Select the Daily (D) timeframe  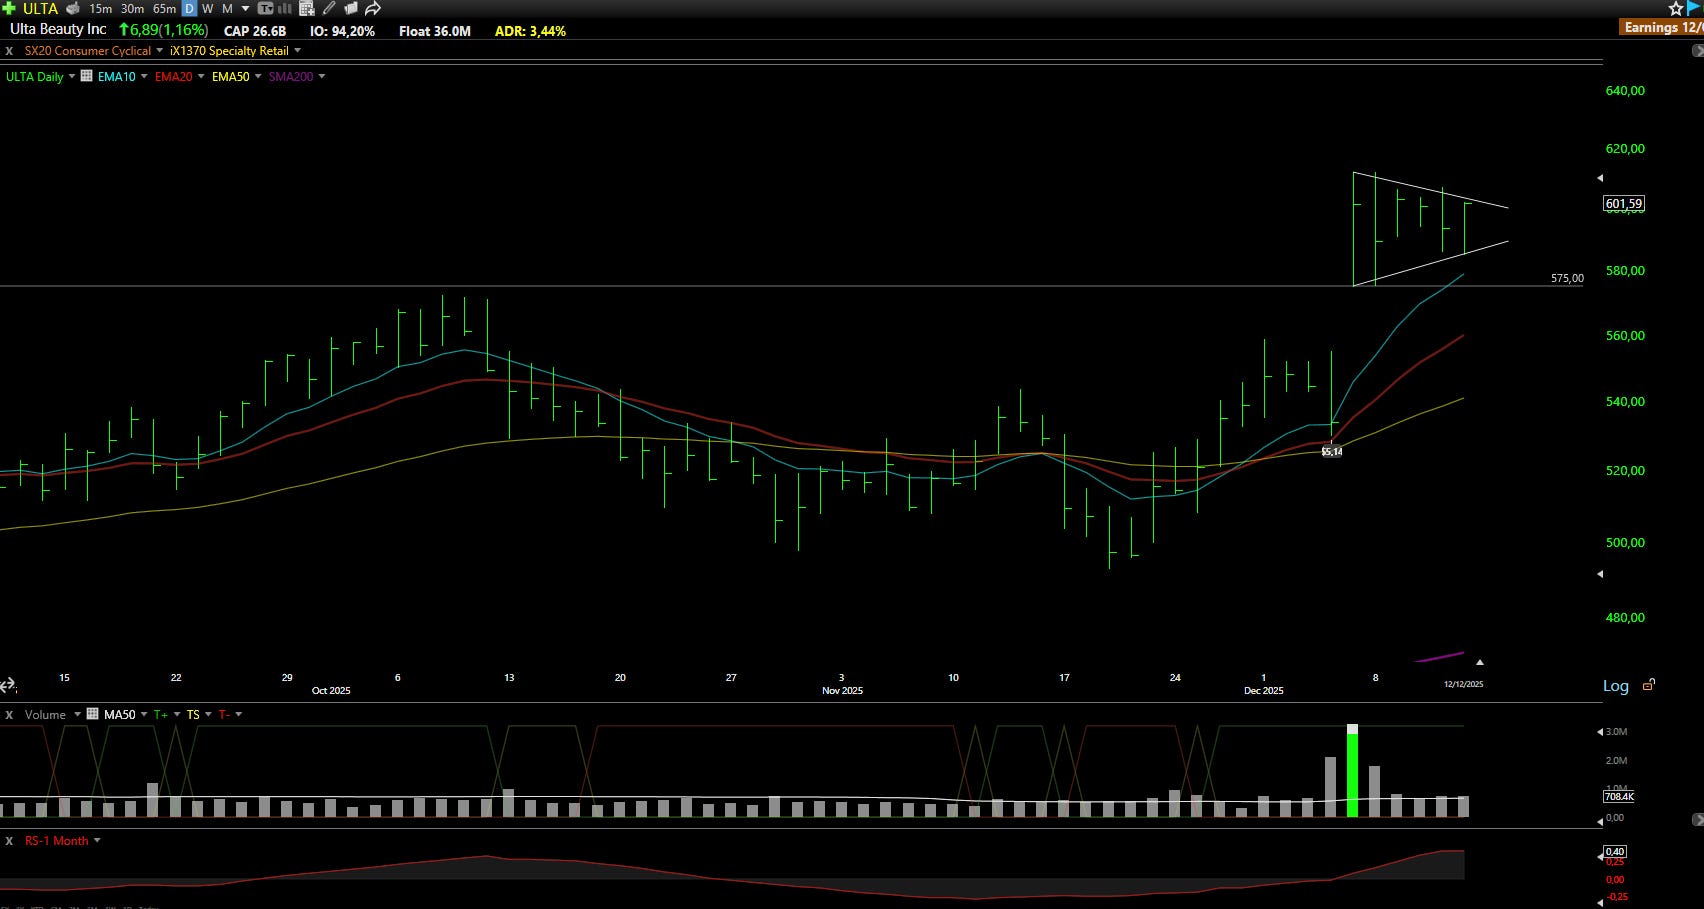(189, 8)
